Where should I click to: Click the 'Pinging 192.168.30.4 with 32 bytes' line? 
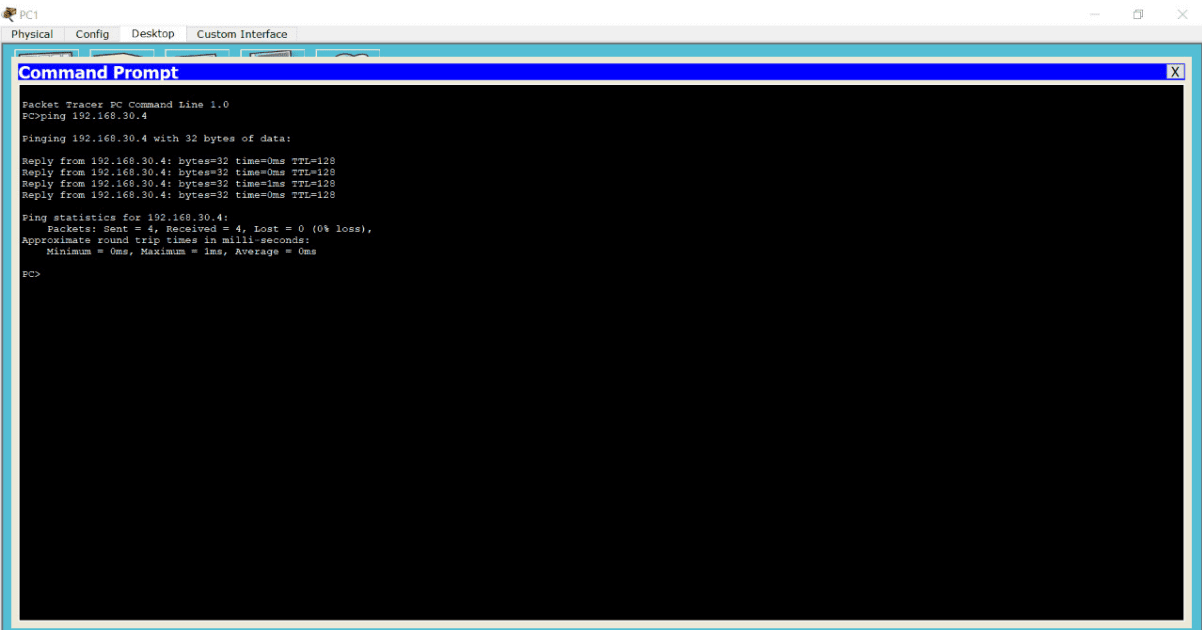pos(156,139)
